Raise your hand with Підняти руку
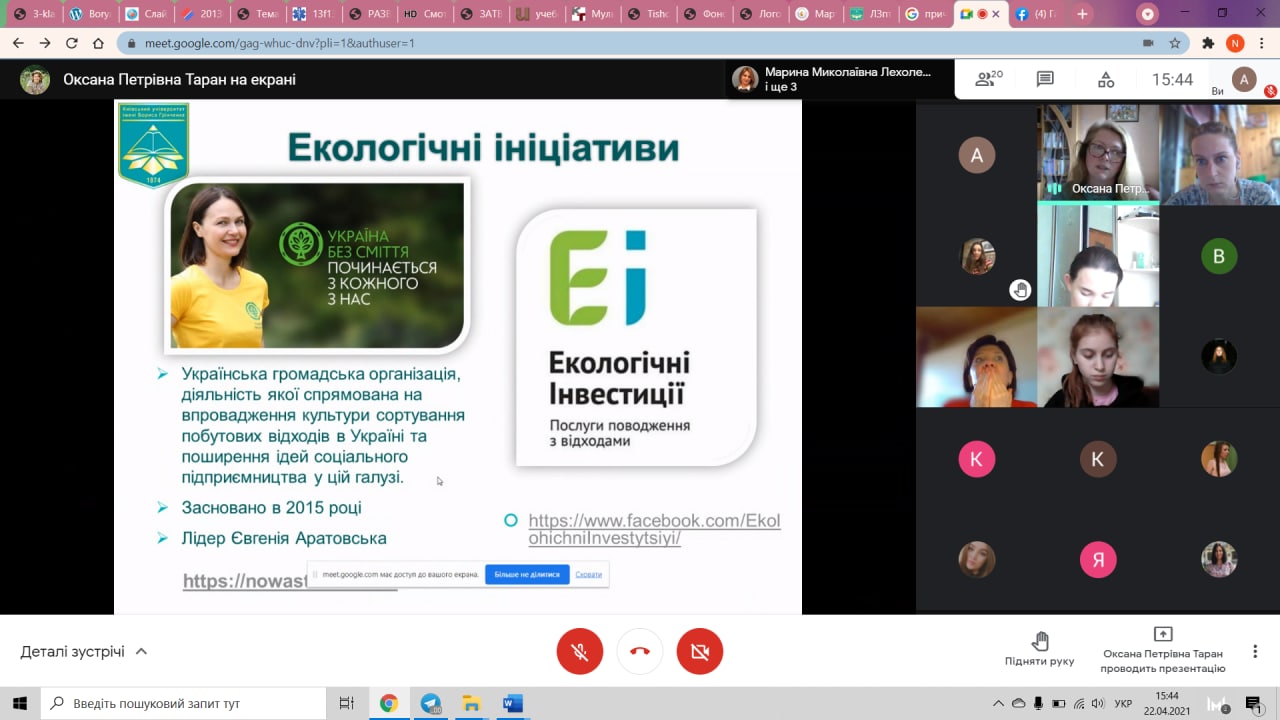 coord(1040,649)
